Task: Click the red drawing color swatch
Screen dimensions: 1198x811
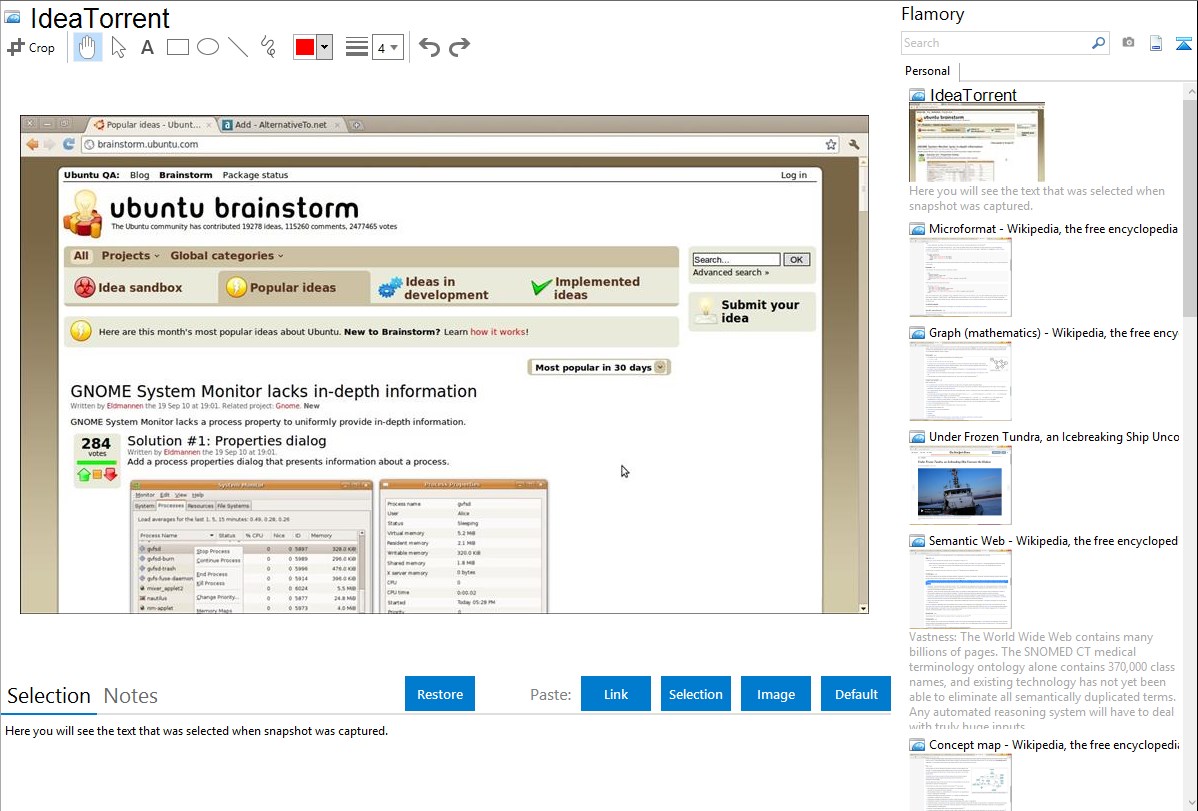Action: [305, 47]
